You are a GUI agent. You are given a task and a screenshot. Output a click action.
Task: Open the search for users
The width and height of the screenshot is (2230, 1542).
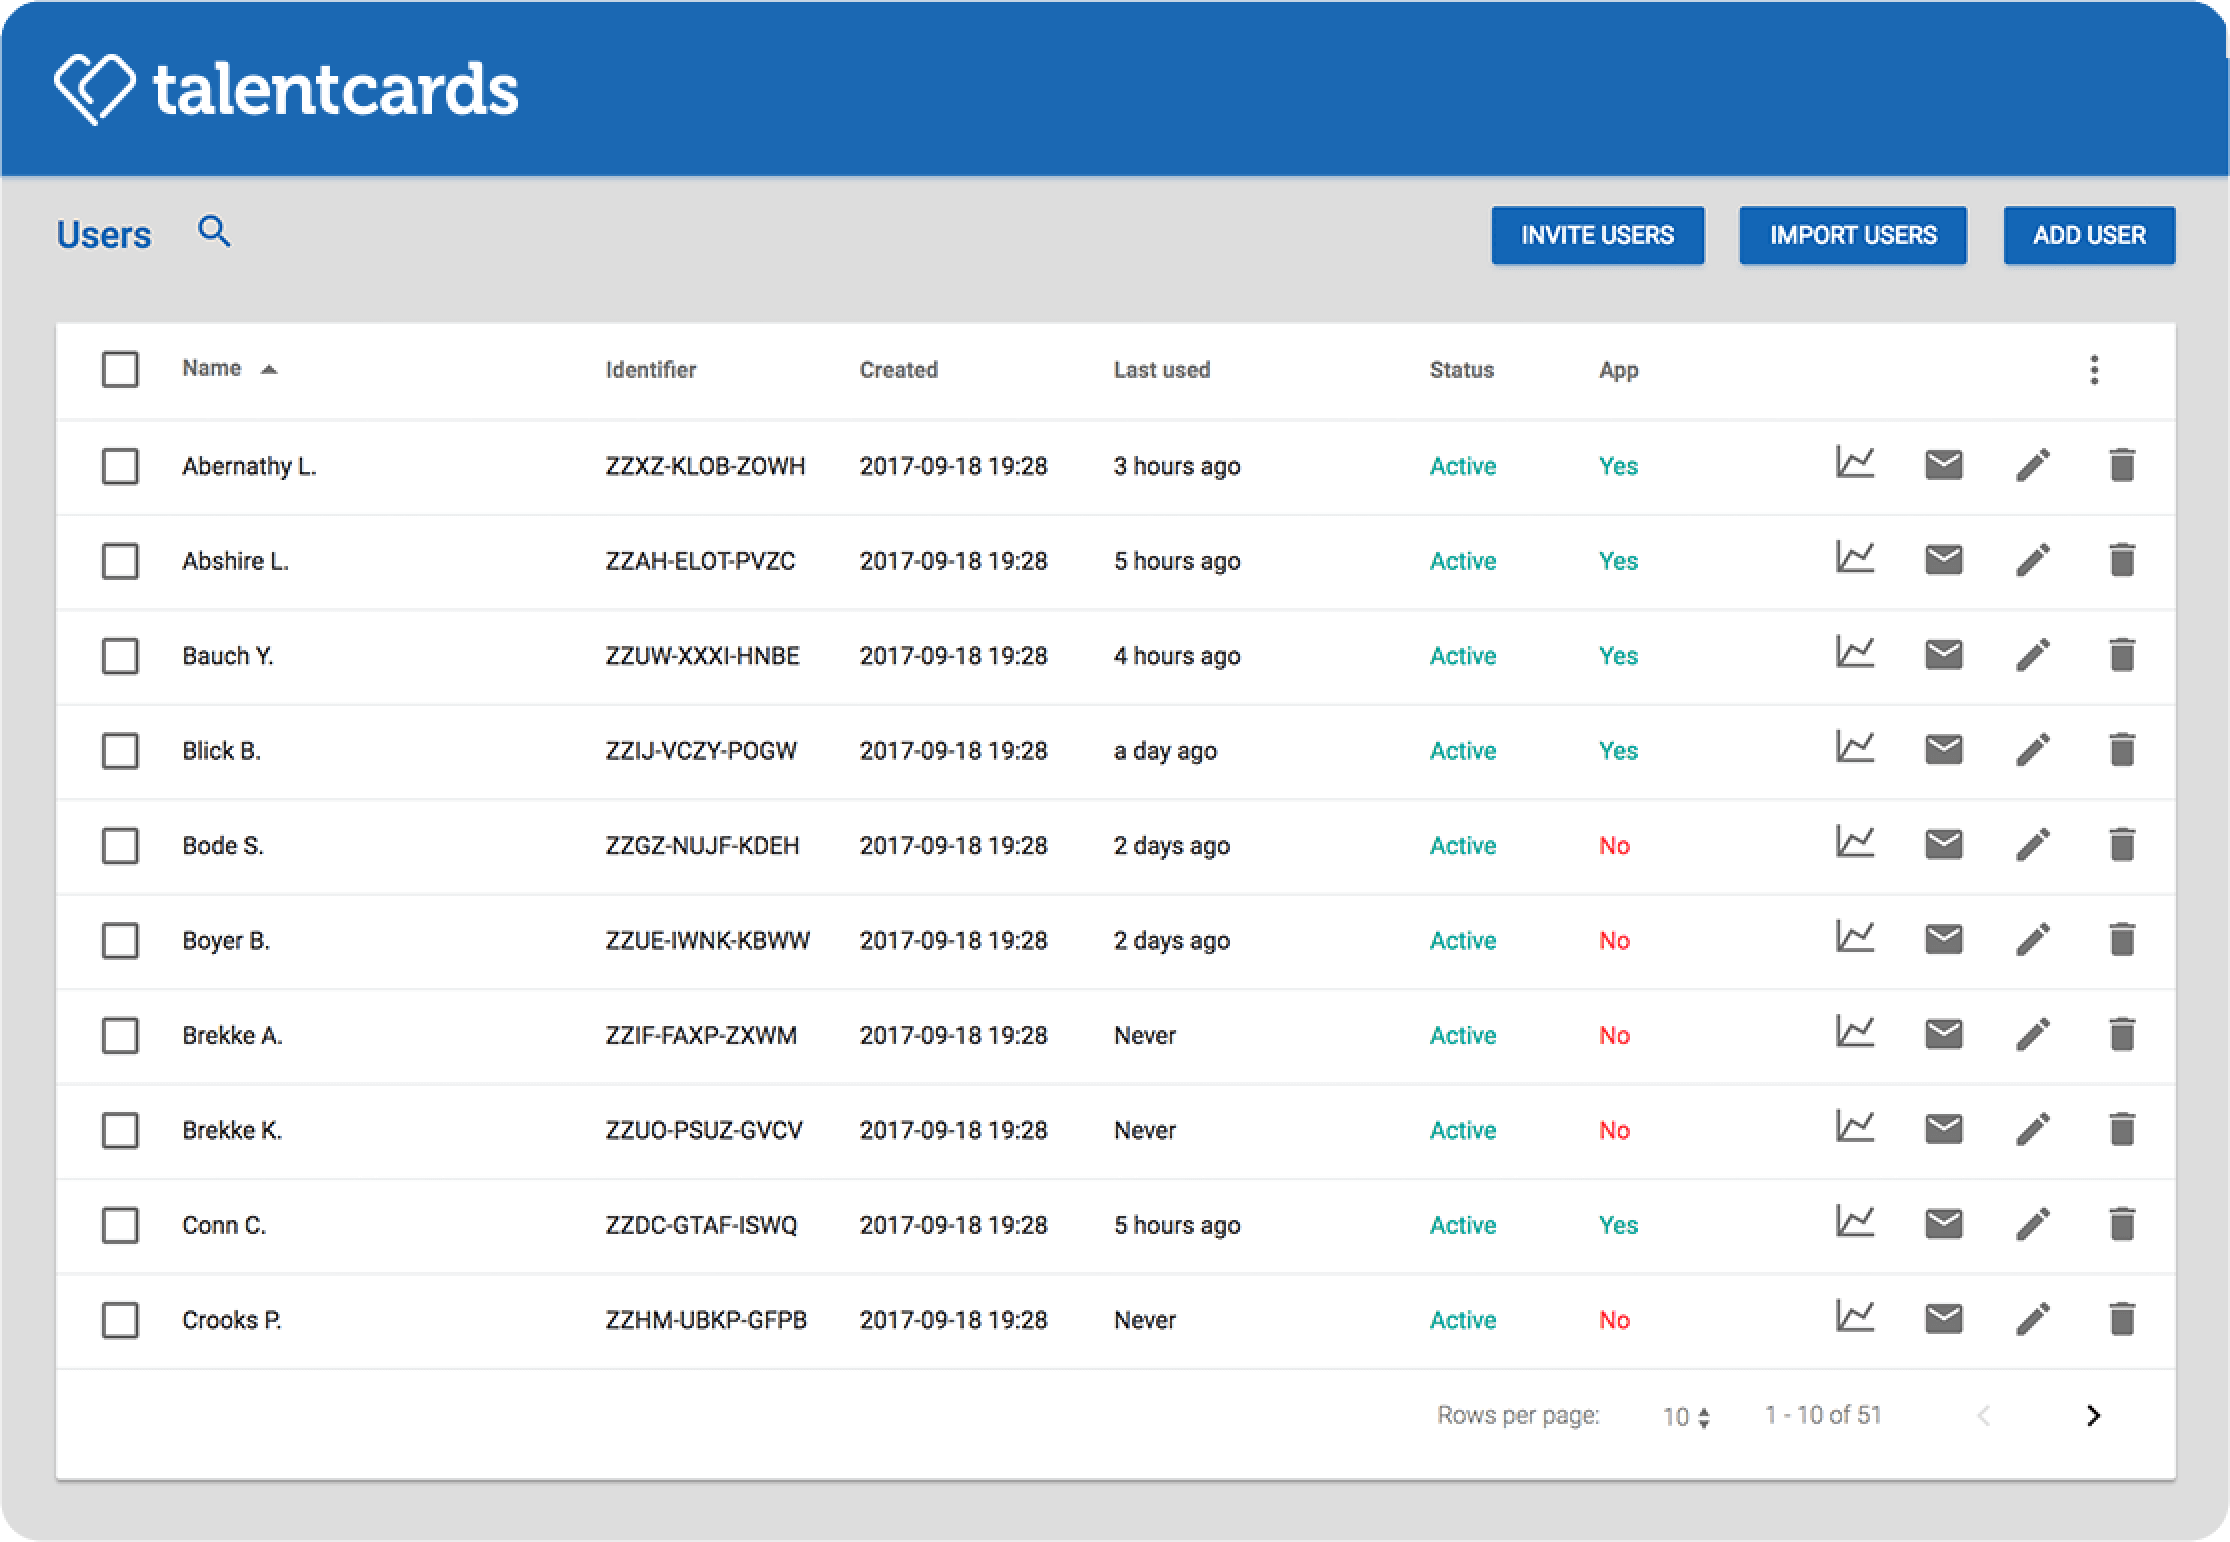[x=214, y=233]
